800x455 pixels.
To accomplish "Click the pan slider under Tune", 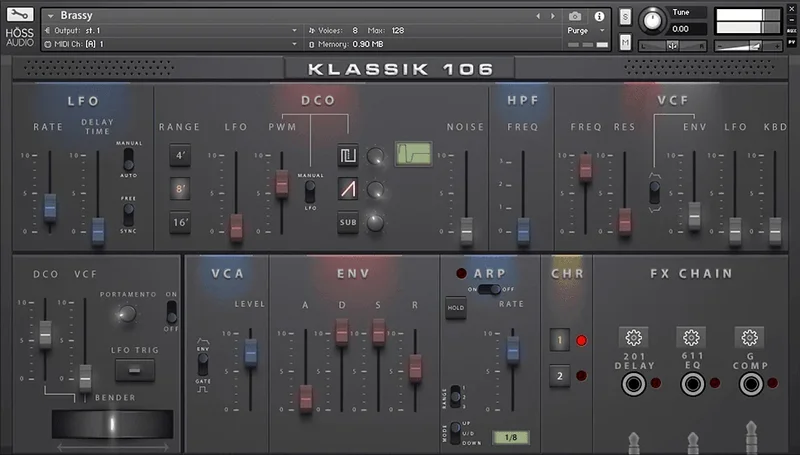I will pos(673,46).
